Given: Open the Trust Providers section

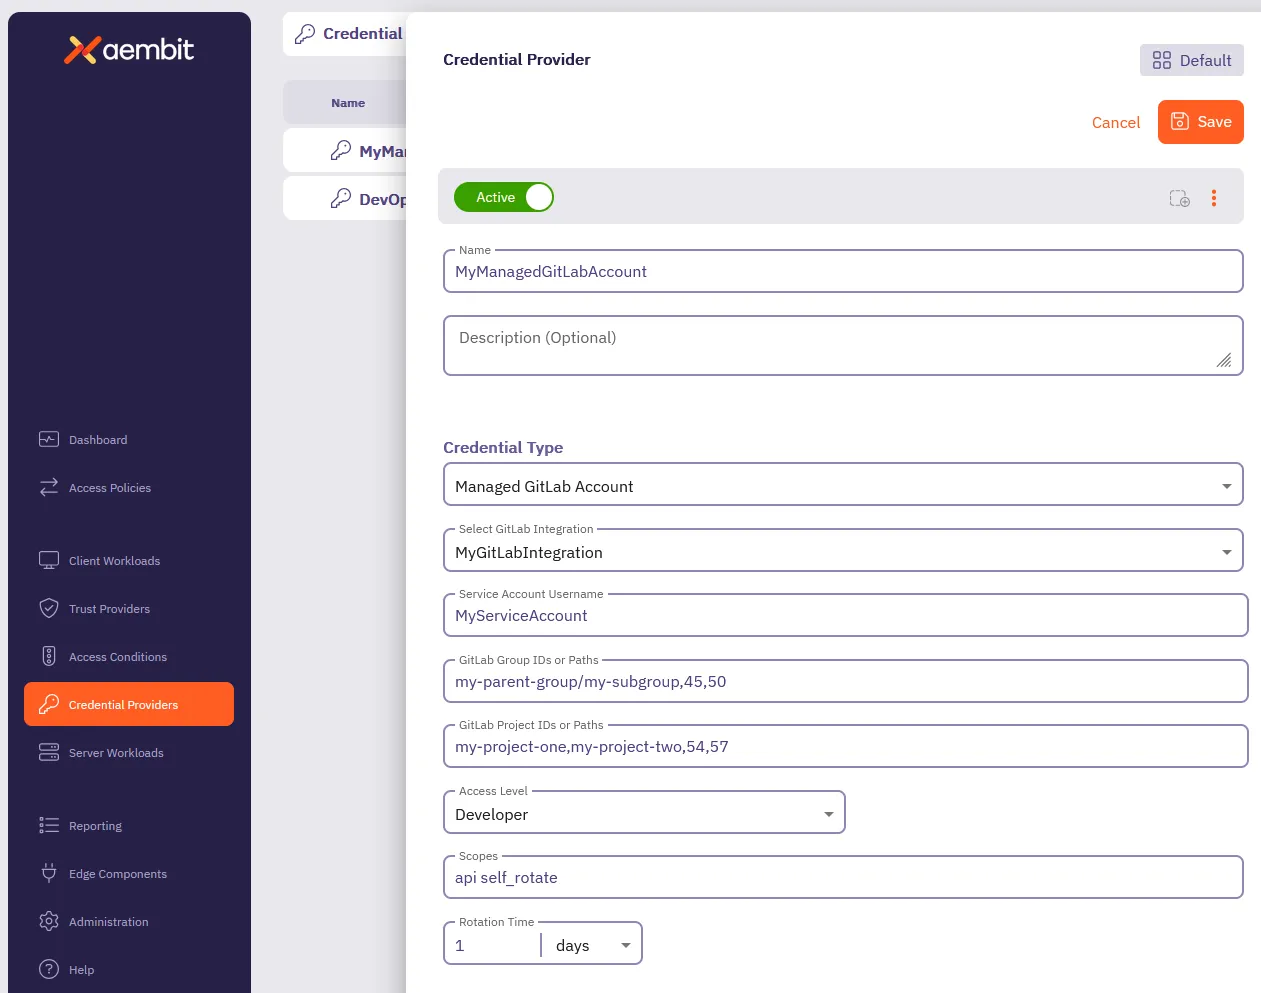Looking at the screenshot, I should pyautogui.click(x=109, y=609).
